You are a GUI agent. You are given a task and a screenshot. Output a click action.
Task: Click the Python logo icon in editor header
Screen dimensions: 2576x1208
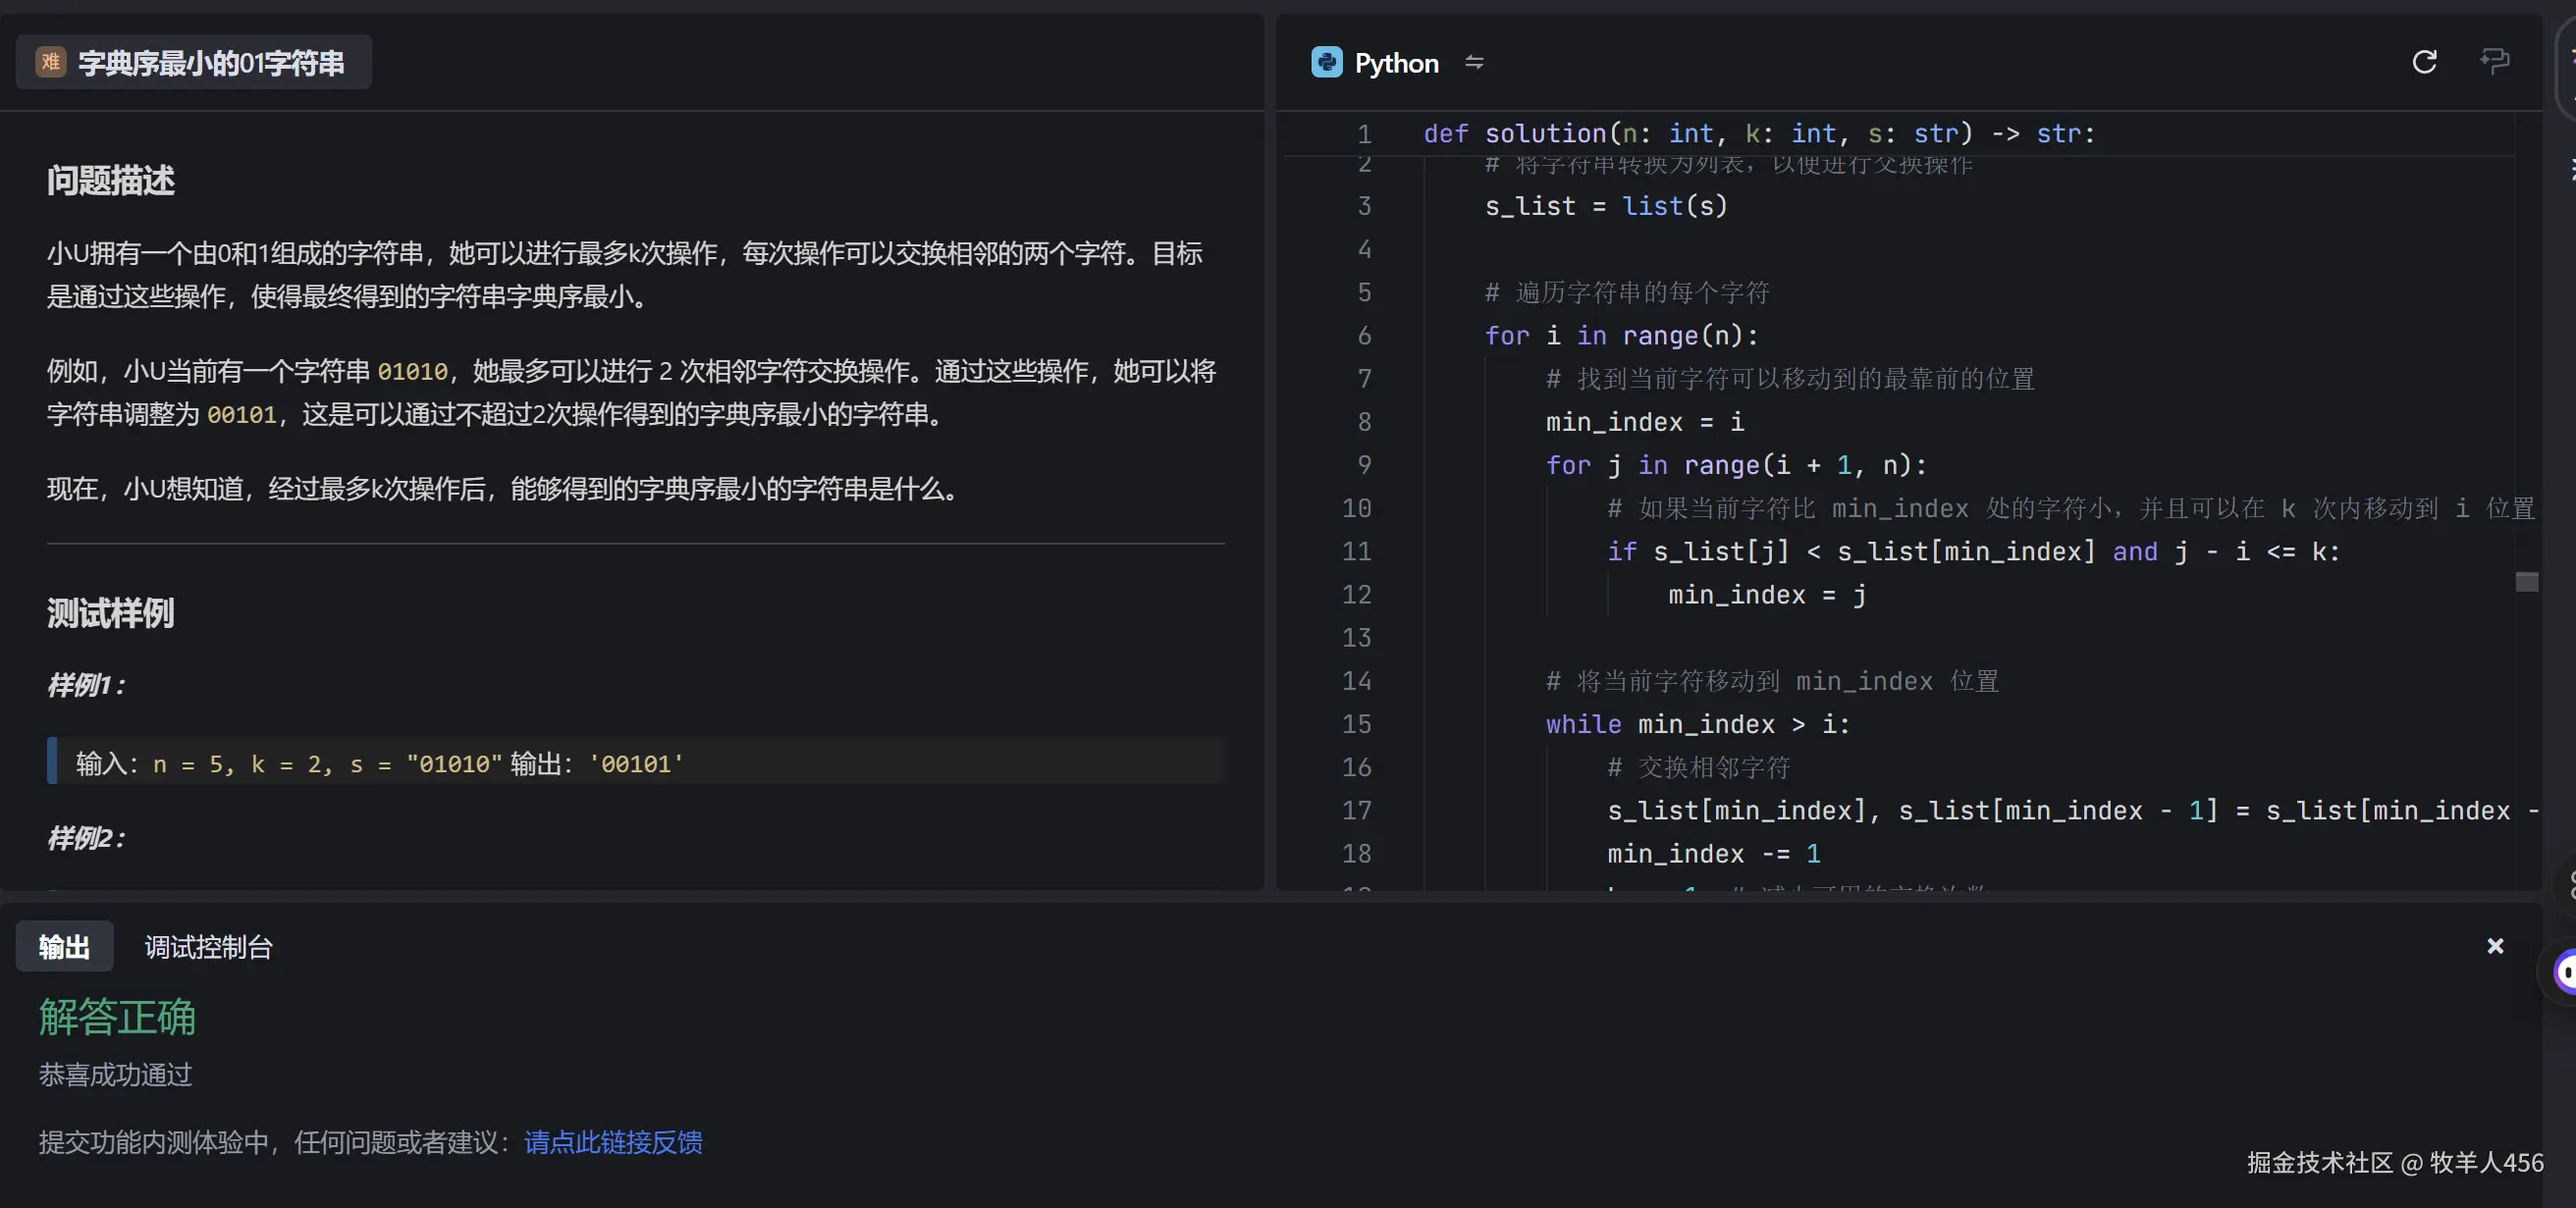(1325, 62)
